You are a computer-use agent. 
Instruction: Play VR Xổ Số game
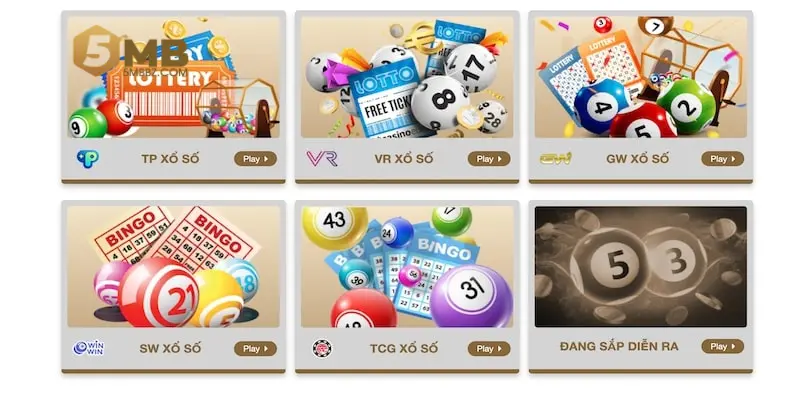(x=489, y=159)
